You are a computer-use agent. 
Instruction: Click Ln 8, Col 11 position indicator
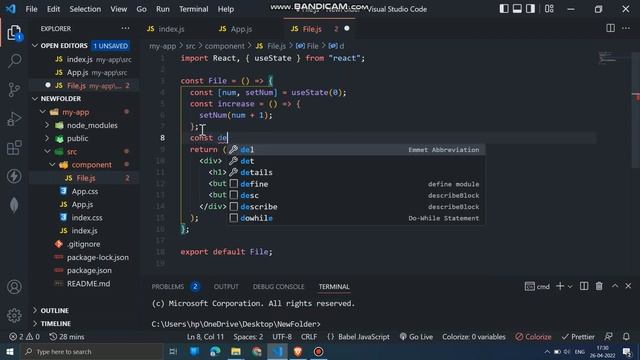point(205,337)
